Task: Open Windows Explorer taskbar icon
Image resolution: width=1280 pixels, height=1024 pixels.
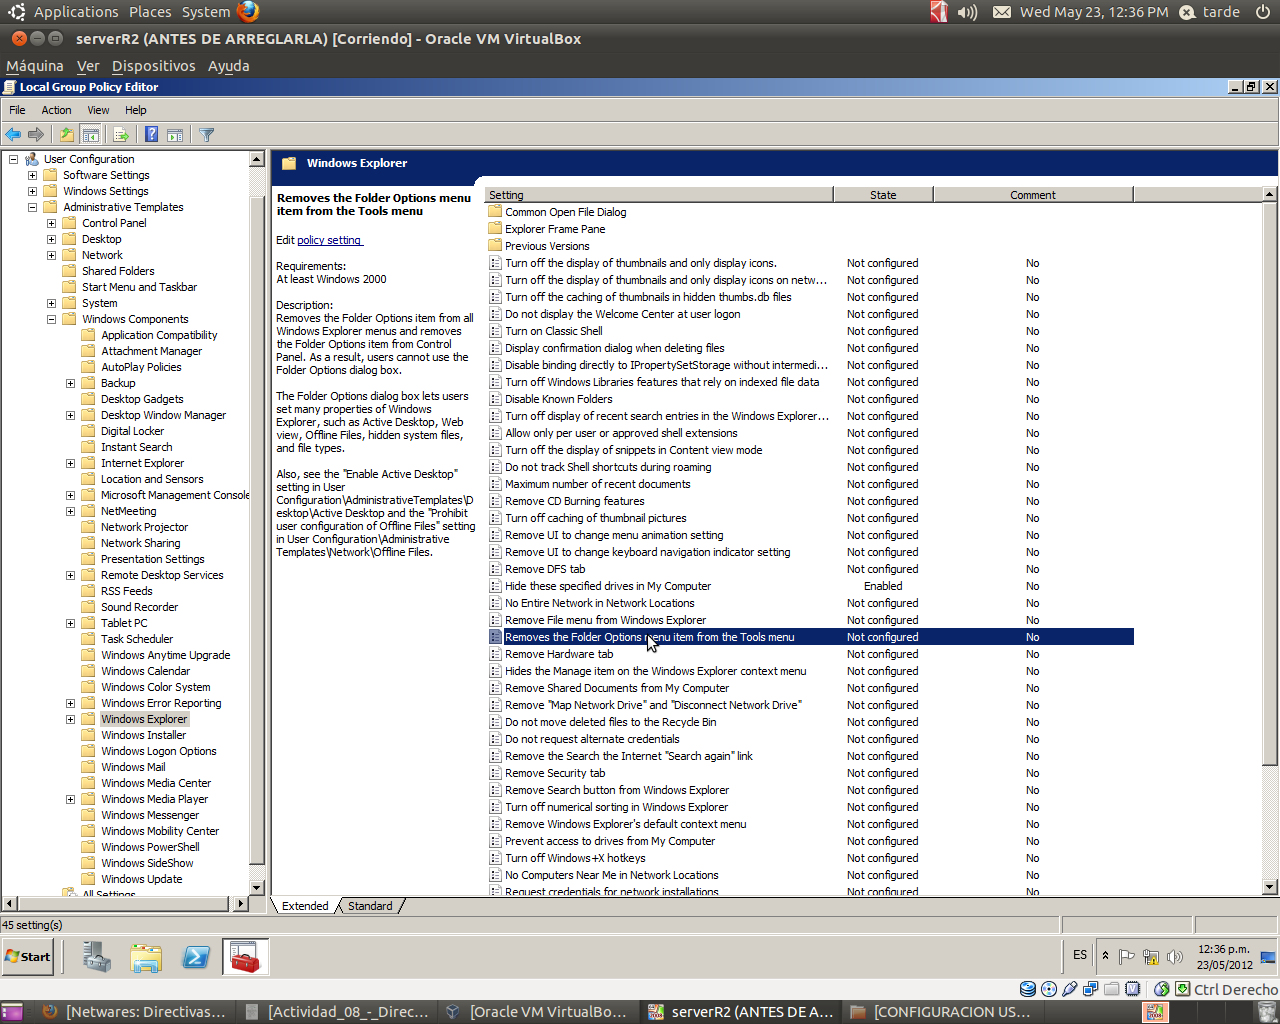Action: click(x=146, y=957)
